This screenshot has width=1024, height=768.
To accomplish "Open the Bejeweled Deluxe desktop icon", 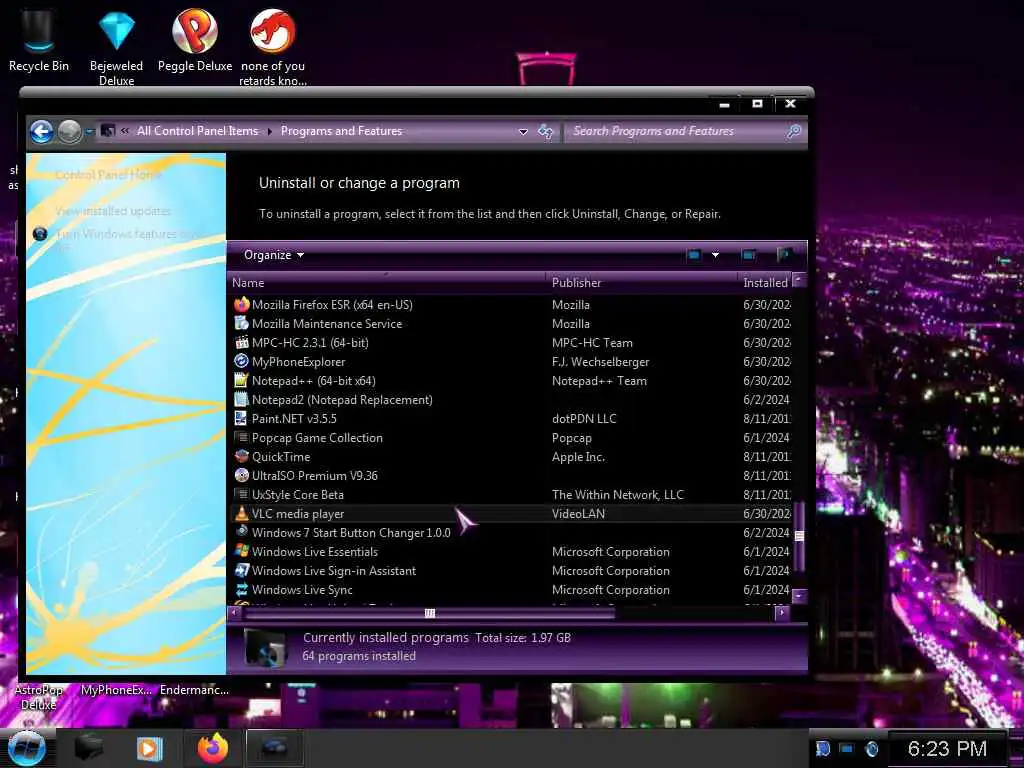I will tap(116, 47).
